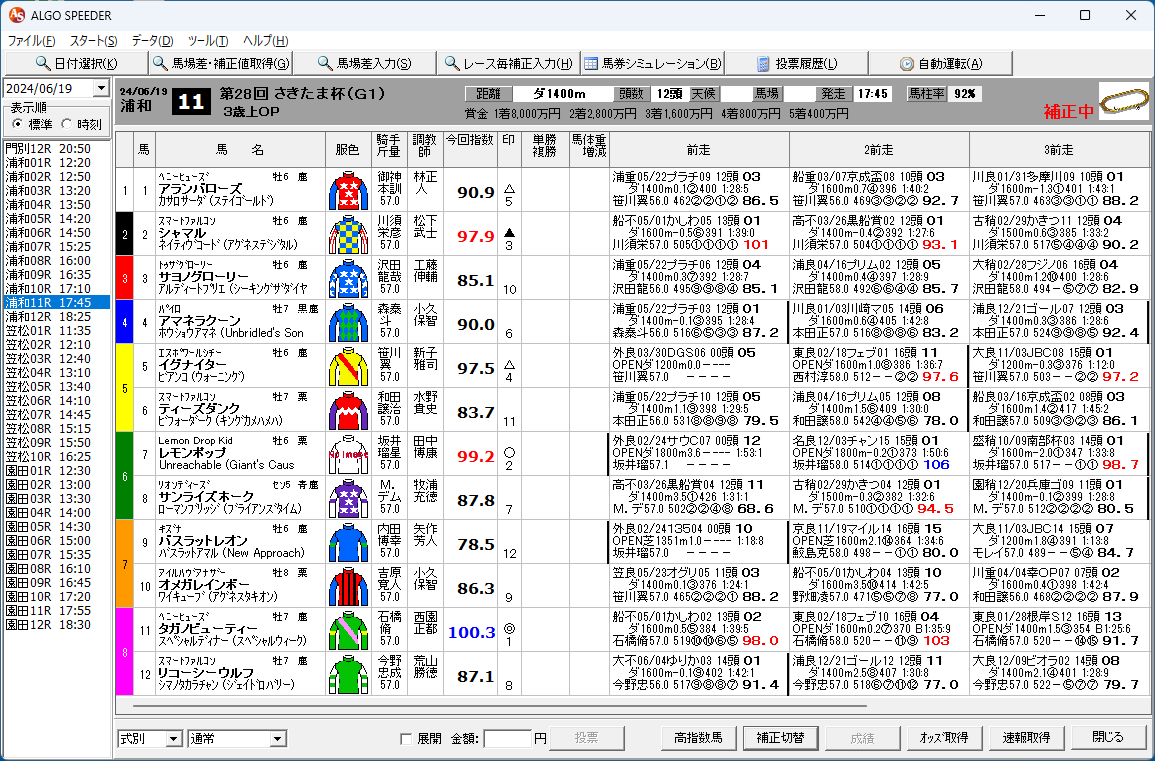1155x761 pixels.
Task: Click the 閉じる button
Action: click(x=1107, y=737)
